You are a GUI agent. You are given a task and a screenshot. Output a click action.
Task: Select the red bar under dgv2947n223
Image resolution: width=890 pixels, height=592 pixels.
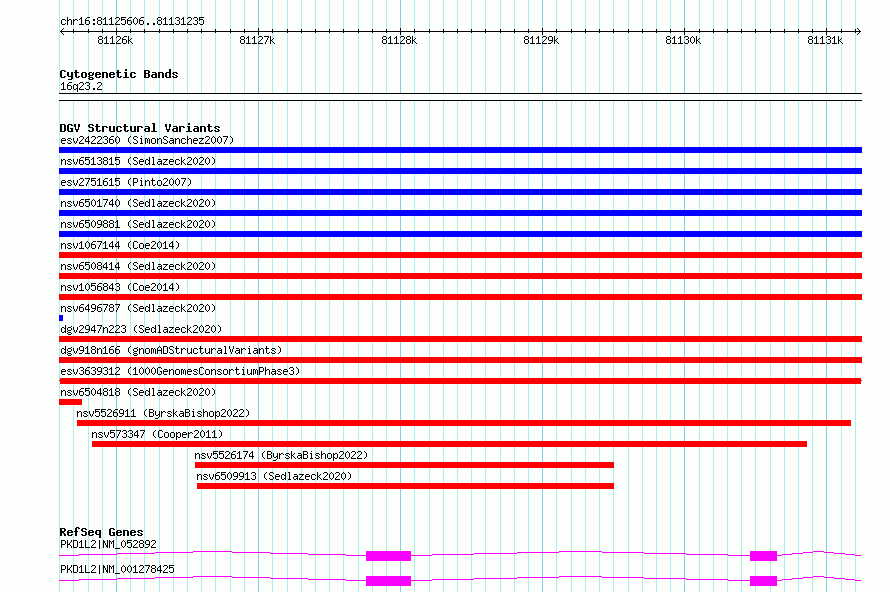460,339
